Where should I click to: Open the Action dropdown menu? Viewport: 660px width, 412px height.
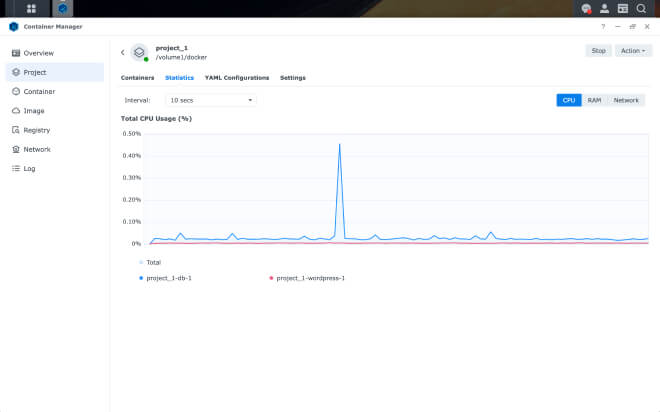[633, 51]
